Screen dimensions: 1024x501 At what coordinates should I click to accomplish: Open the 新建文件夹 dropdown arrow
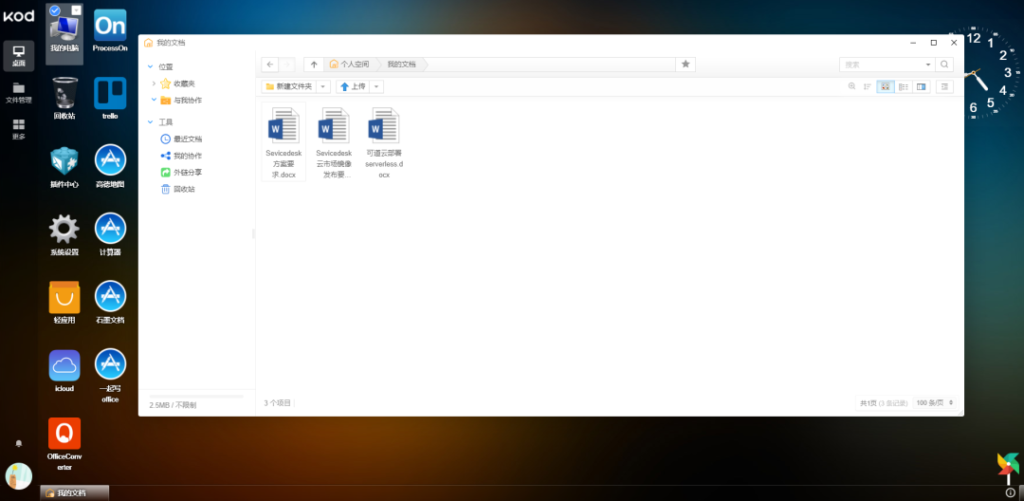pyautogui.click(x=323, y=86)
